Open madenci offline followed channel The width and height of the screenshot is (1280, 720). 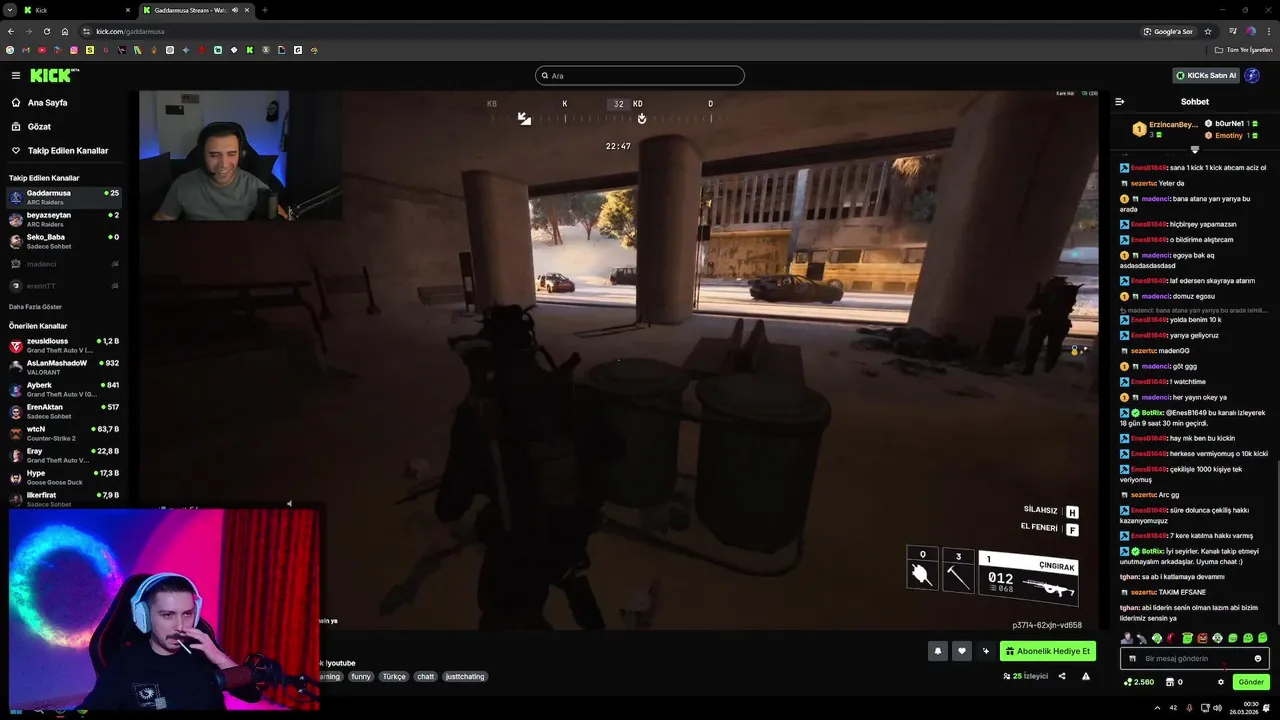click(64, 264)
